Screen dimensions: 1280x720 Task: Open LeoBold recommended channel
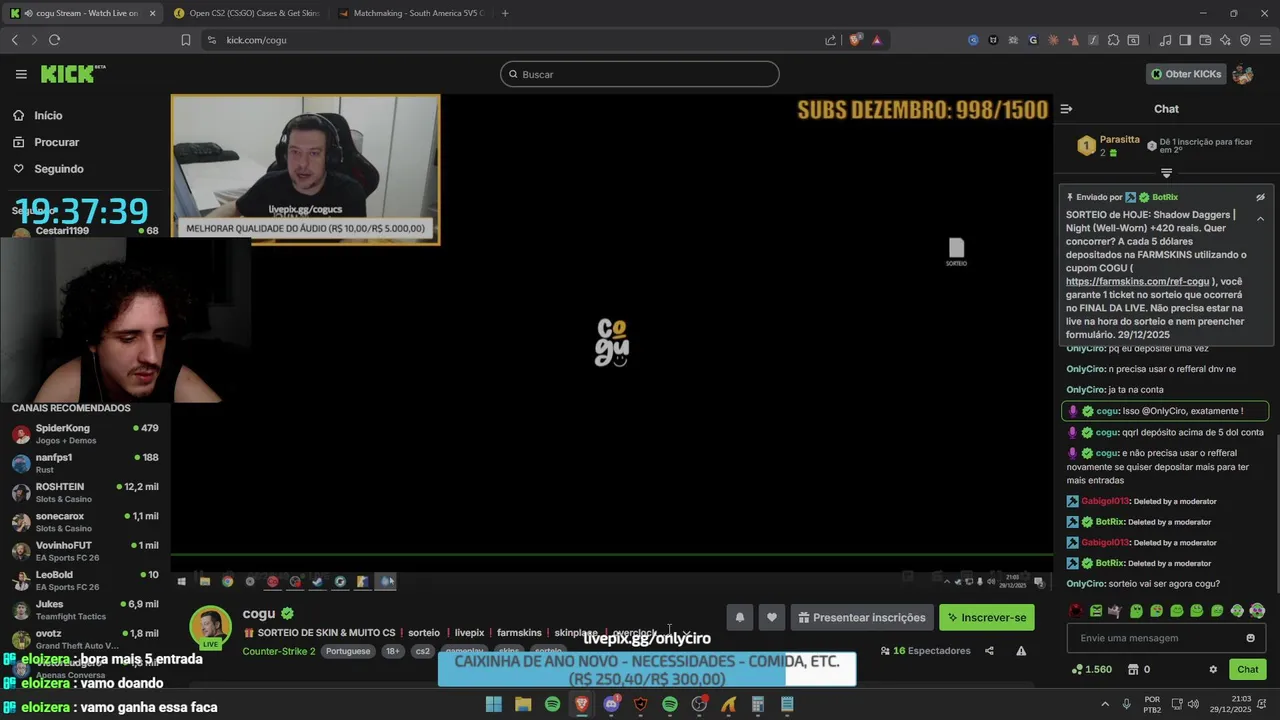tap(85, 580)
